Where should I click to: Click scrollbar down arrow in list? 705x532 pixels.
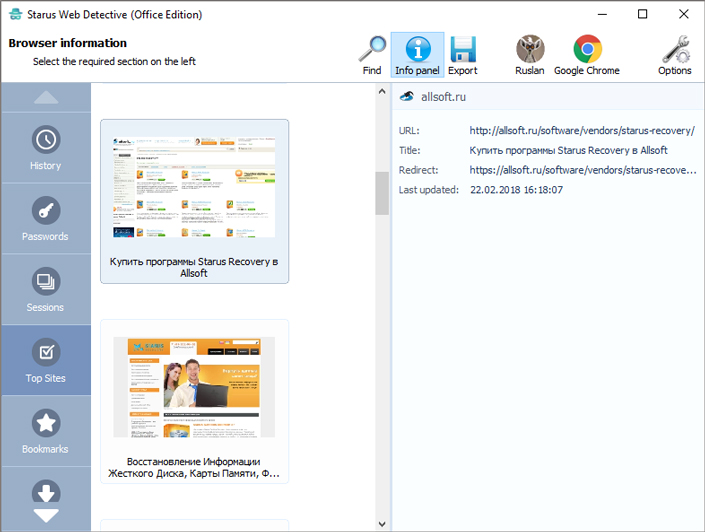tap(382, 524)
